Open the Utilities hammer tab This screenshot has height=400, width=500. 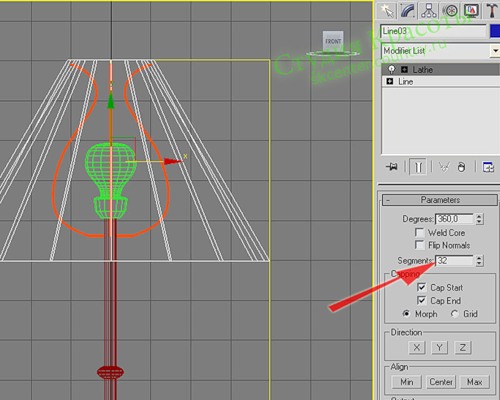(x=492, y=11)
